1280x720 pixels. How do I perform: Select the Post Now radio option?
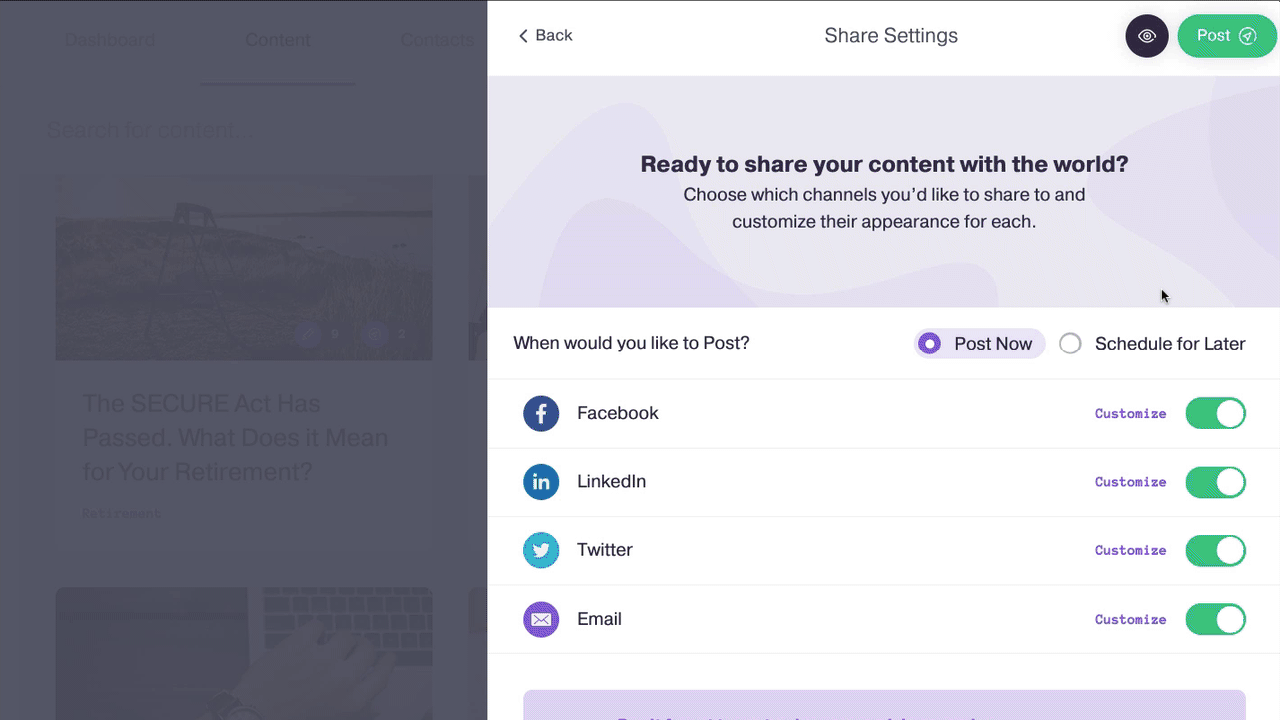pos(931,344)
